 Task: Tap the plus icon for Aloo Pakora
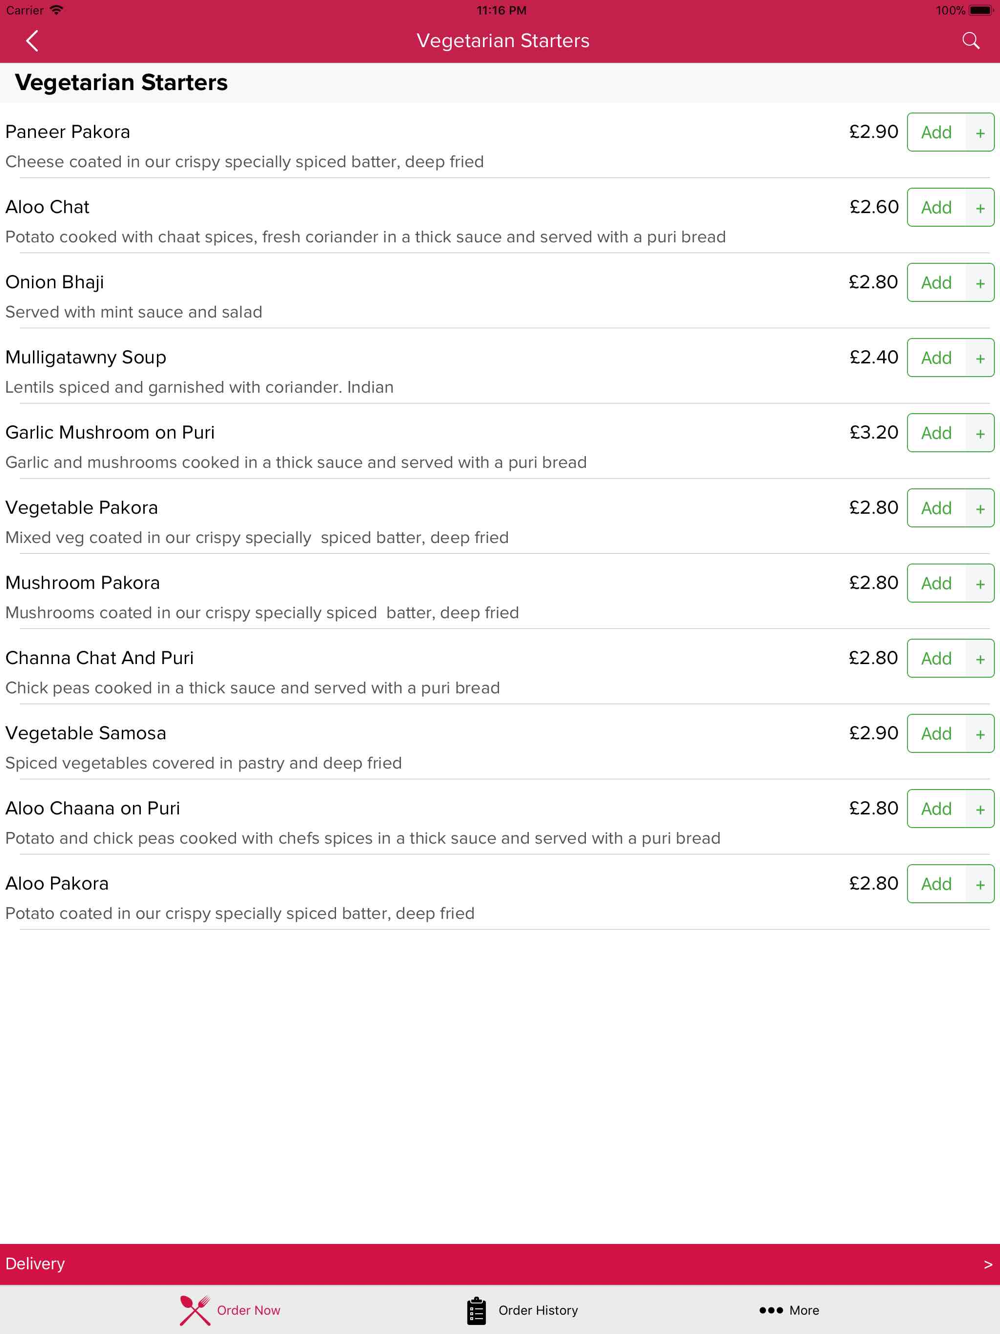point(980,884)
